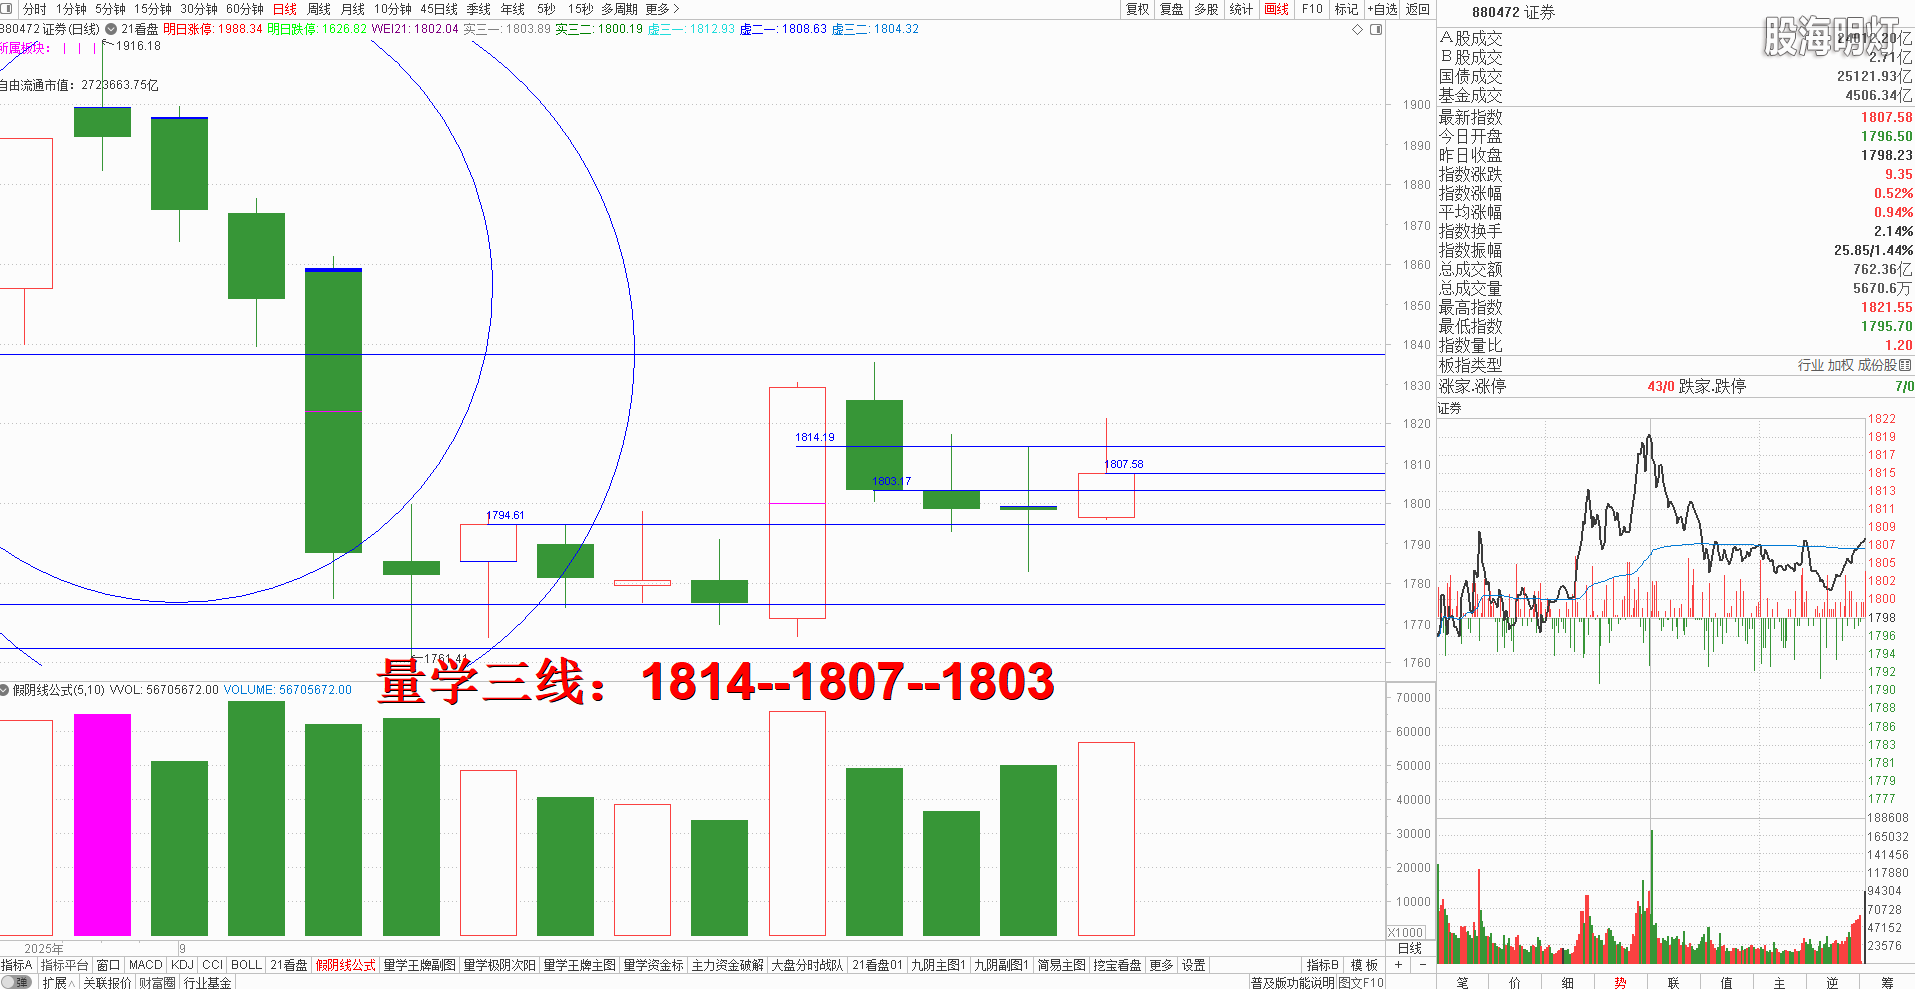The height and width of the screenshot is (989, 1915).
Task: Select the 日线 daily period
Action: pos(285,9)
